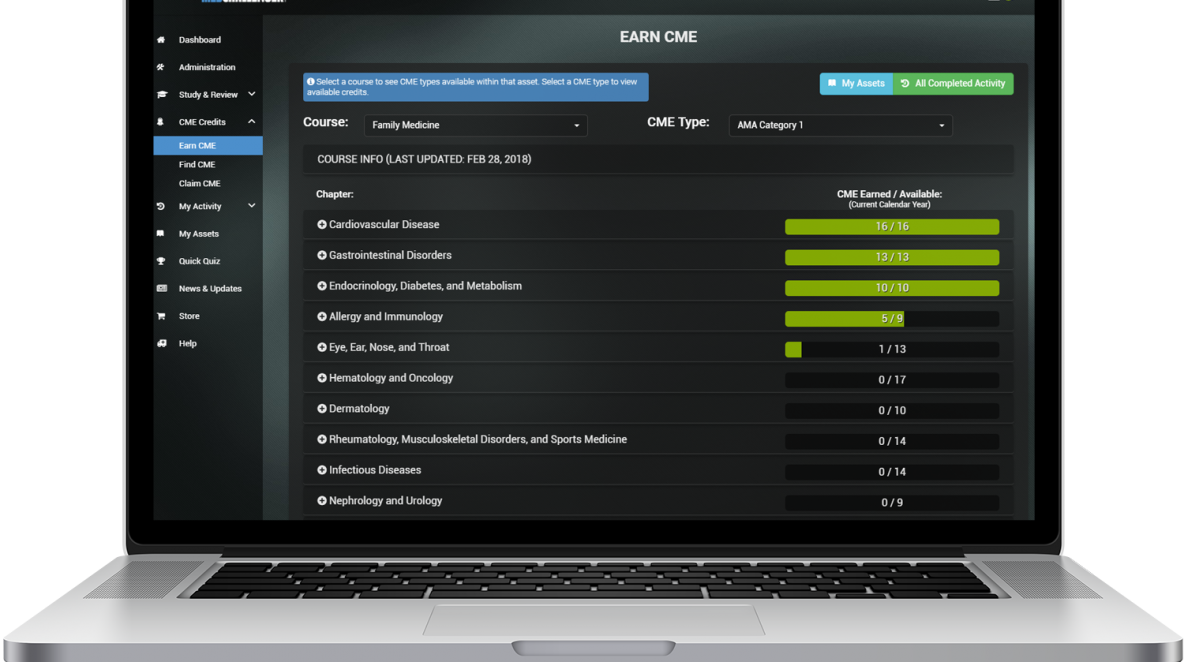Image resolution: width=1184 pixels, height=662 pixels.
Task: Click the Help icon in sidebar
Action: coord(162,343)
